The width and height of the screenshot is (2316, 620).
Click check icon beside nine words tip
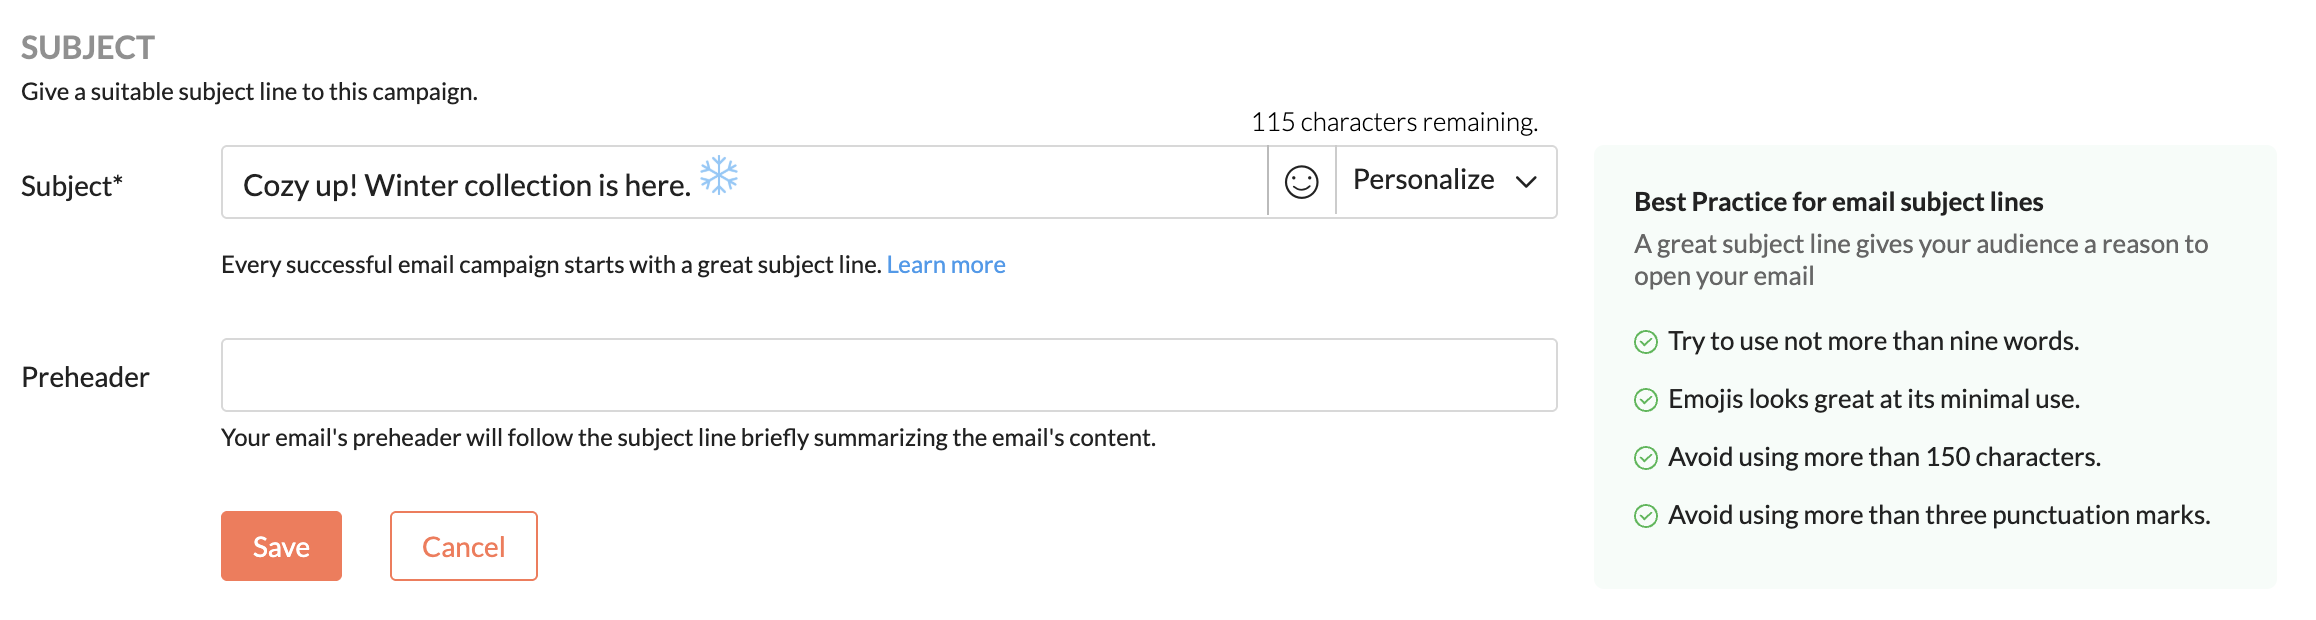[x=1645, y=342]
